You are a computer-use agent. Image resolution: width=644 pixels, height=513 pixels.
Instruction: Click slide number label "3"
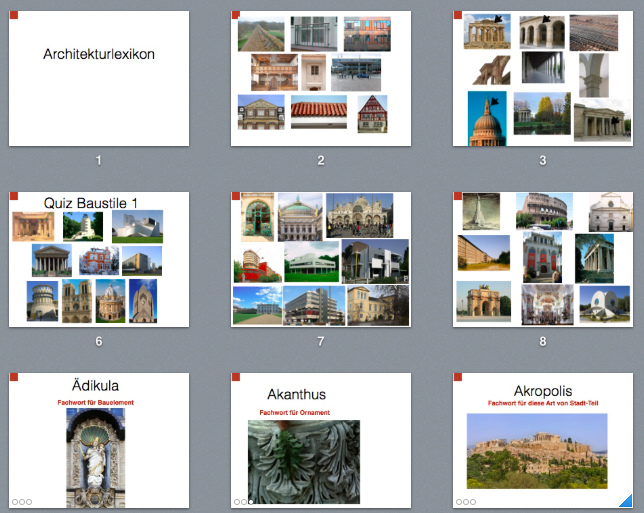click(543, 160)
